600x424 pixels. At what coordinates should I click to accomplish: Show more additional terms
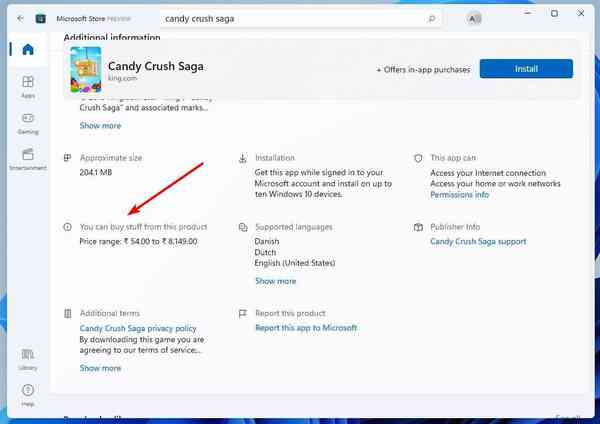(x=100, y=368)
